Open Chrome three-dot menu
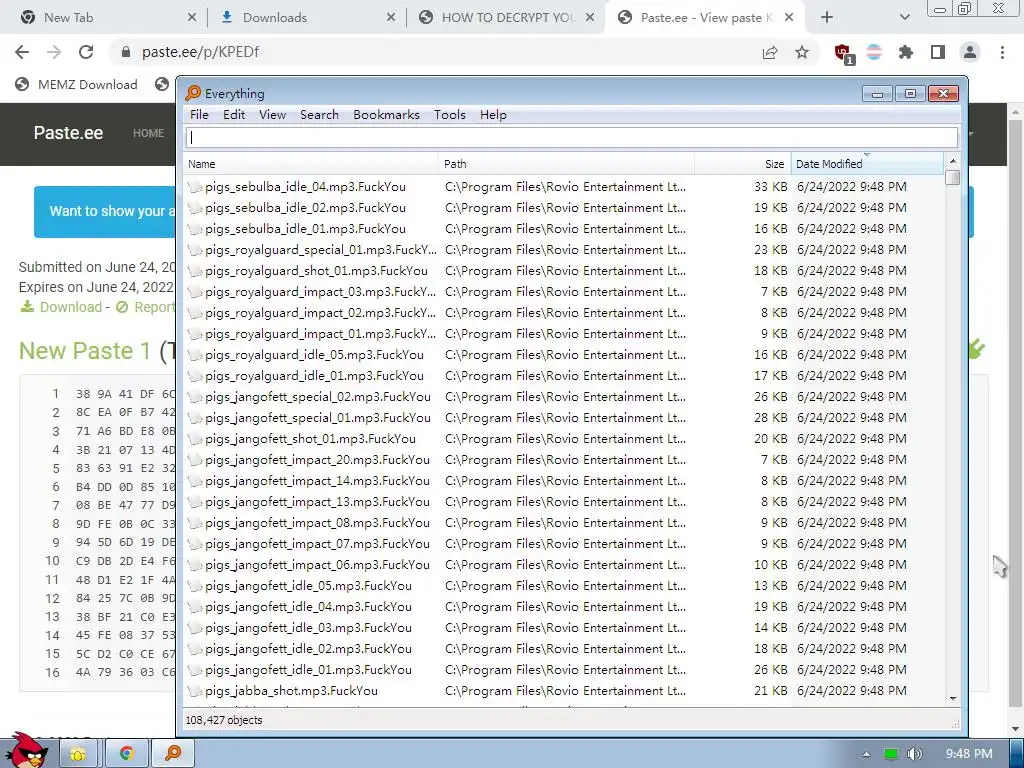The width and height of the screenshot is (1024, 768). pyautogui.click(x=1002, y=52)
